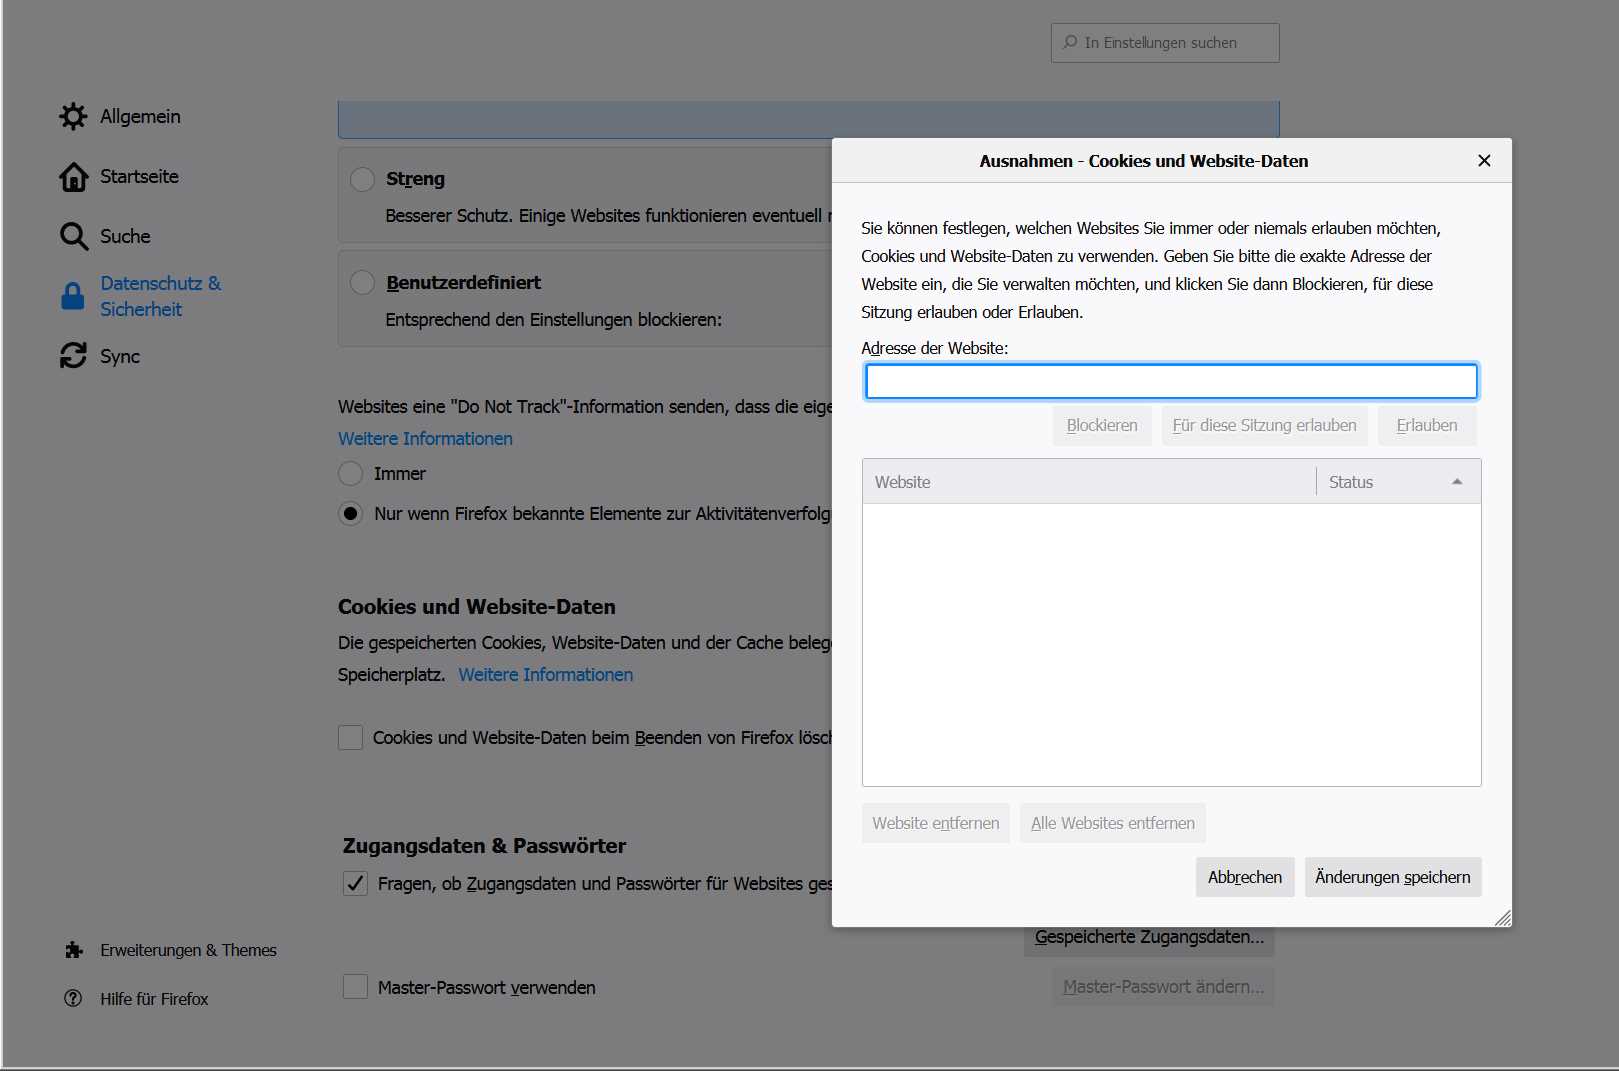Toggle sort arrow in Status column
Image resolution: width=1619 pixels, height=1071 pixels.
point(1457,482)
